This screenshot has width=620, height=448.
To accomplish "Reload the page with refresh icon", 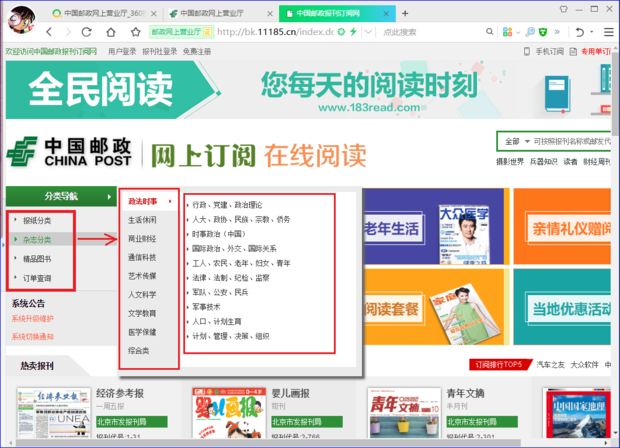I will 87,32.
